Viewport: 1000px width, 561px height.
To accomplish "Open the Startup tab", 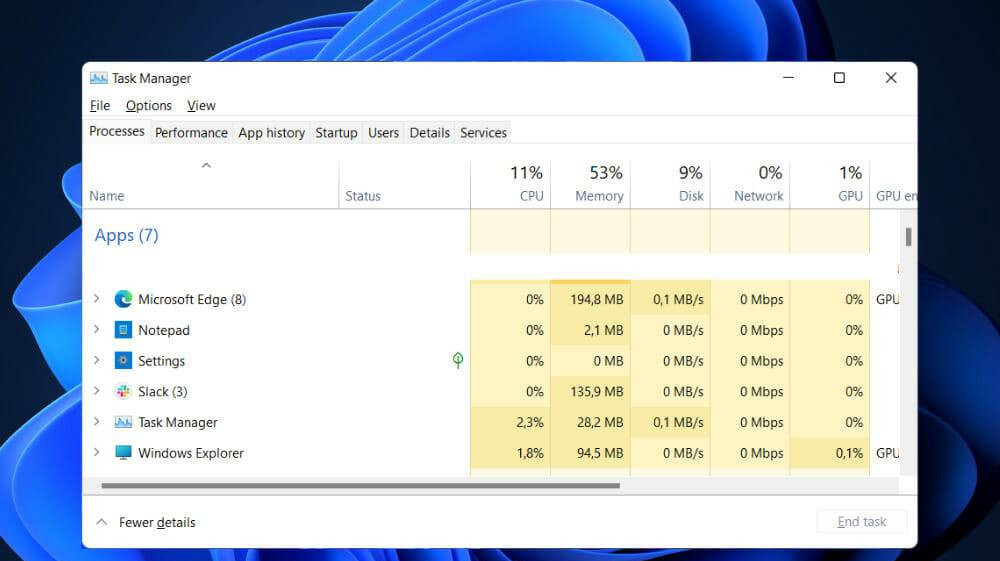I will tap(336, 133).
